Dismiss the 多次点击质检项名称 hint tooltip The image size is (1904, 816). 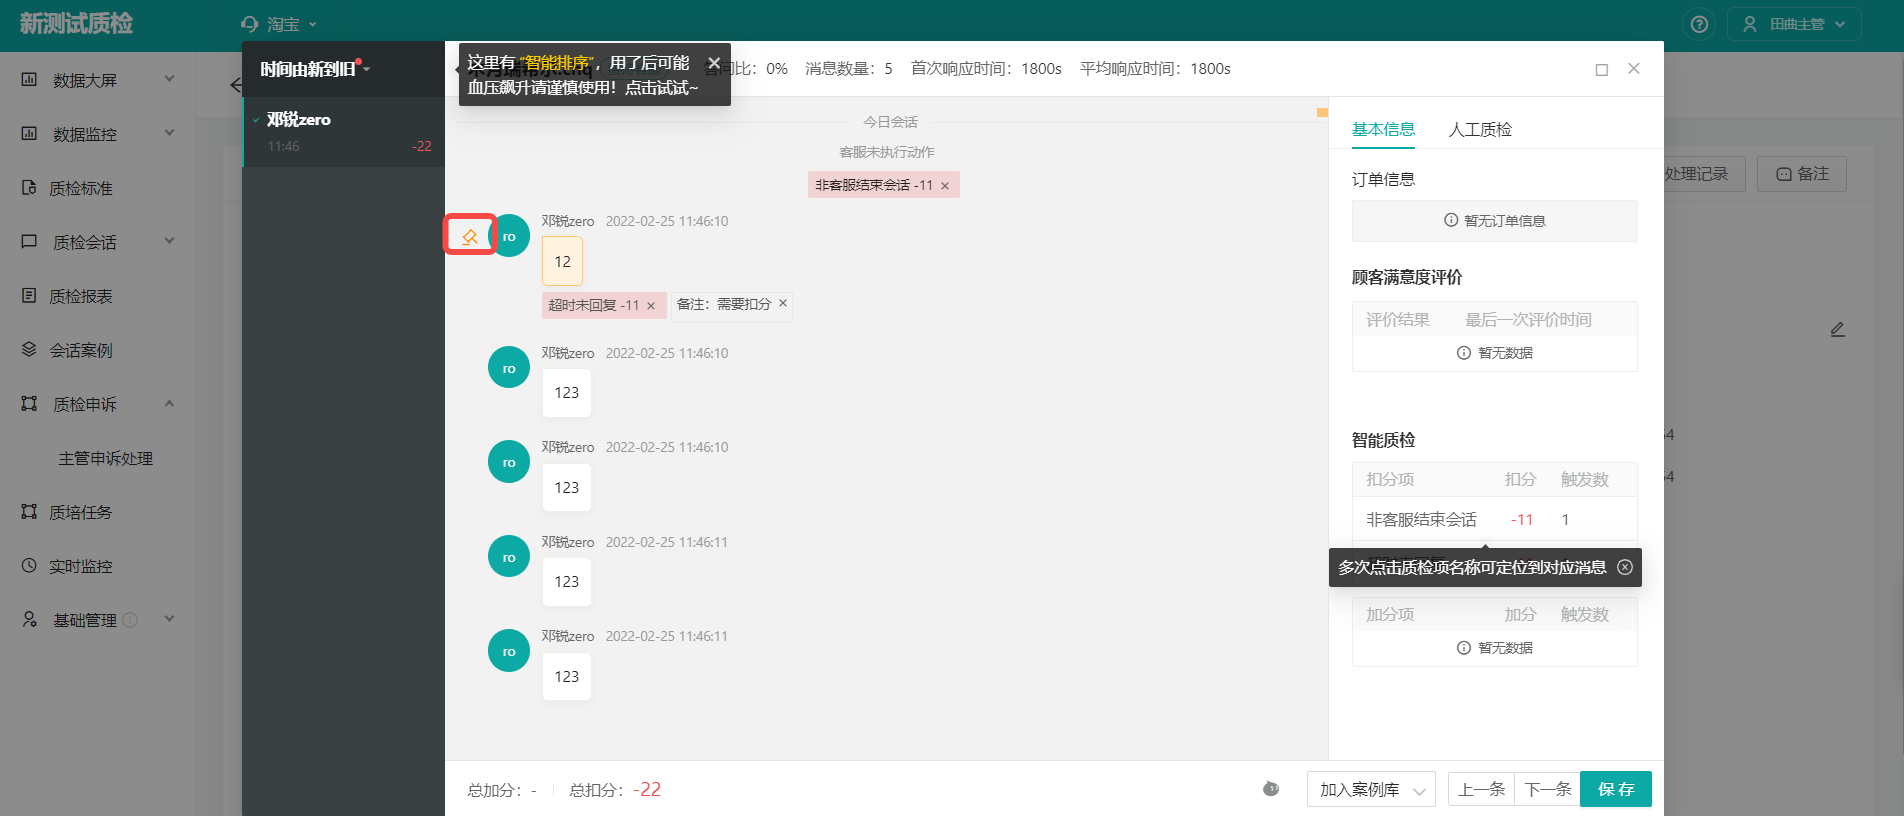point(1625,567)
